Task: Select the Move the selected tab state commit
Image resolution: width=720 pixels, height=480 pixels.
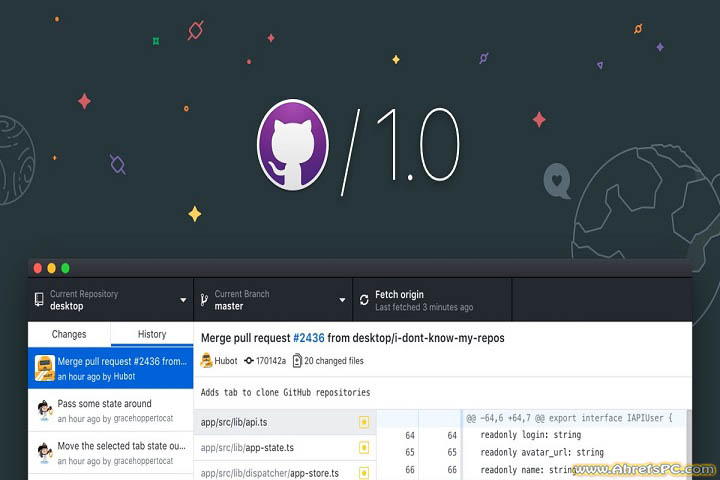Action: (x=111, y=453)
